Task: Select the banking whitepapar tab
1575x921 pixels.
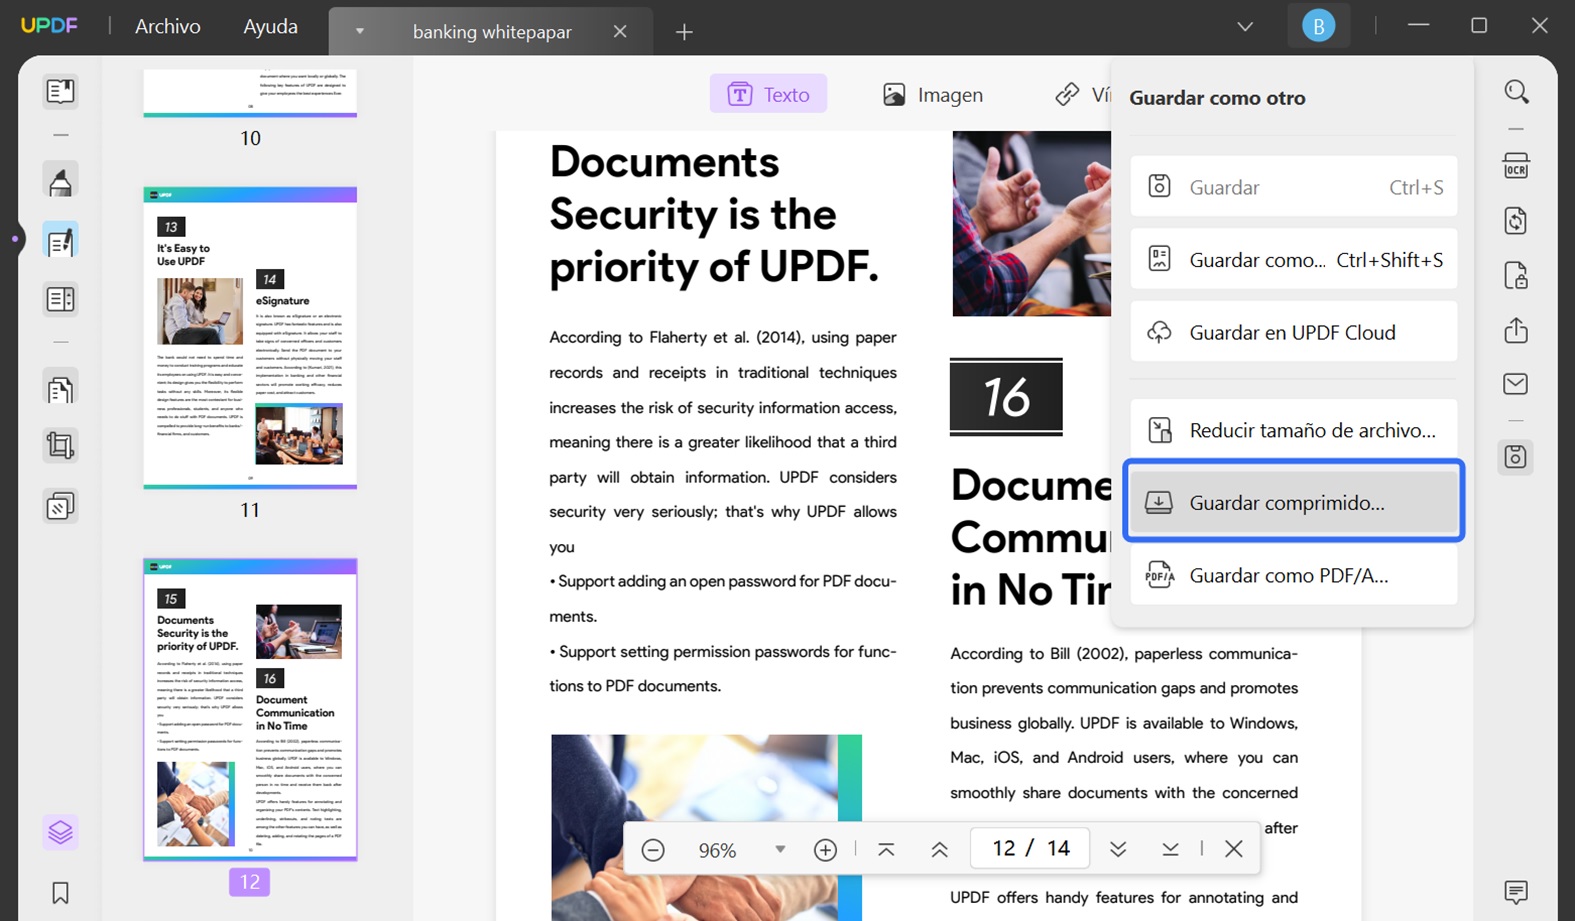Action: pyautogui.click(x=492, y=32)
